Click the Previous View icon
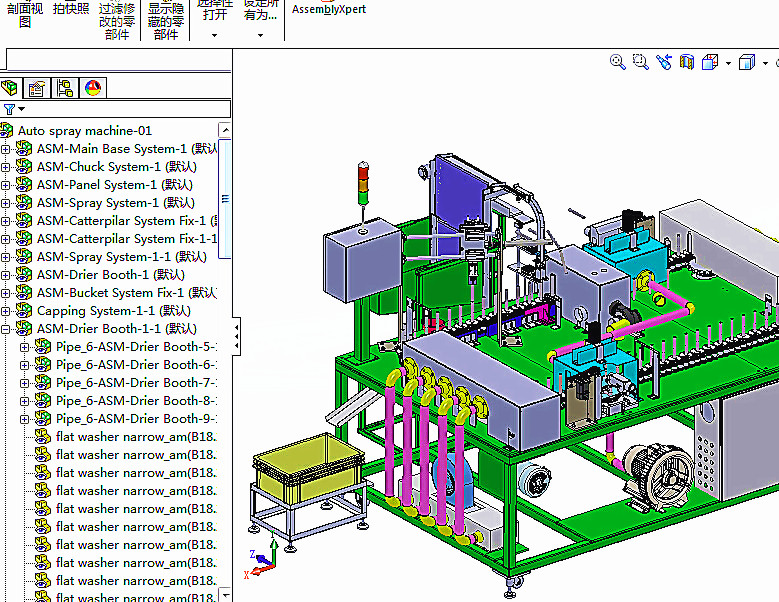Image resolution: width=779 pixels, height=602 pixels. click(664, 62)
